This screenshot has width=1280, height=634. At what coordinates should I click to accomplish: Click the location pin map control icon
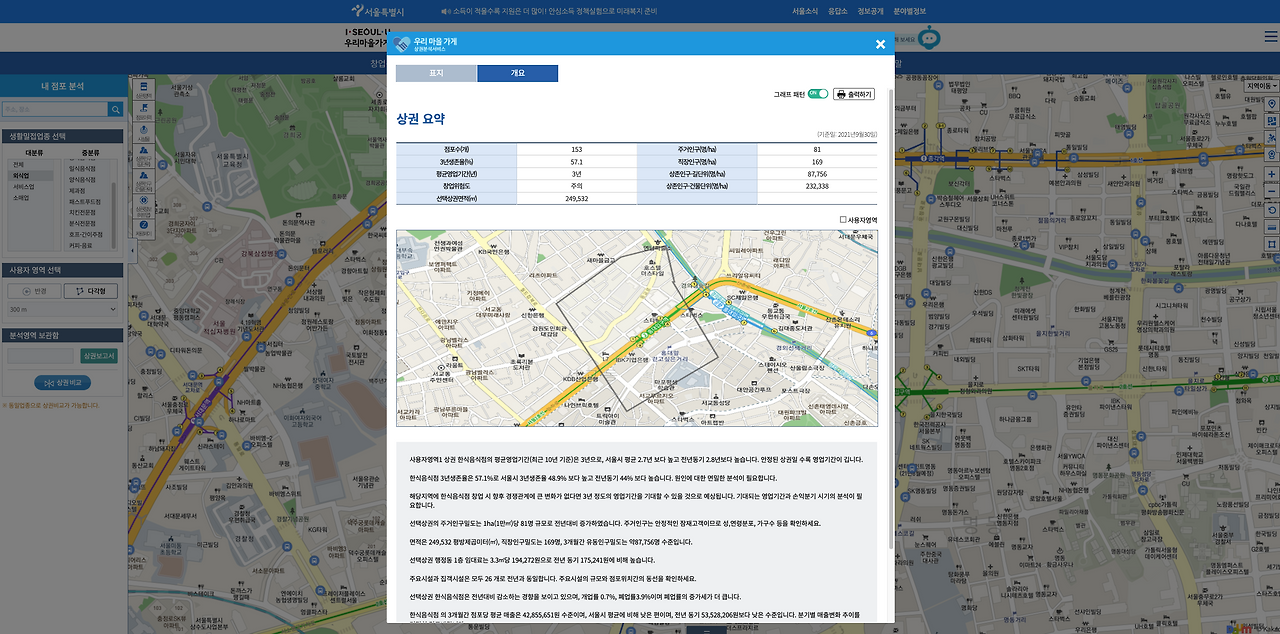1272,103
